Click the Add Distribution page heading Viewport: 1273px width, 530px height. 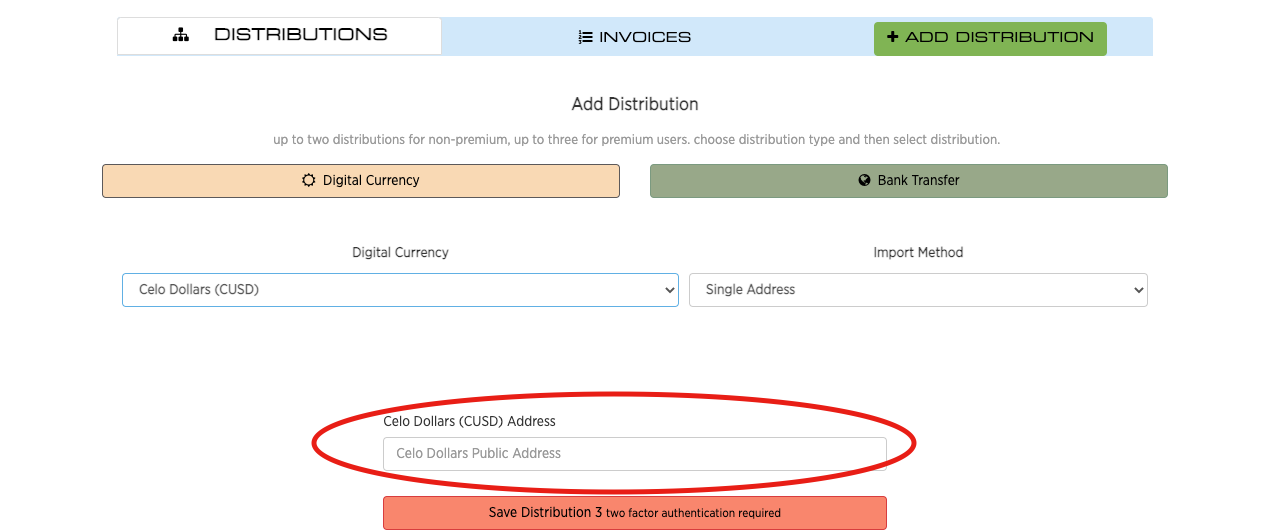point(635,104)
